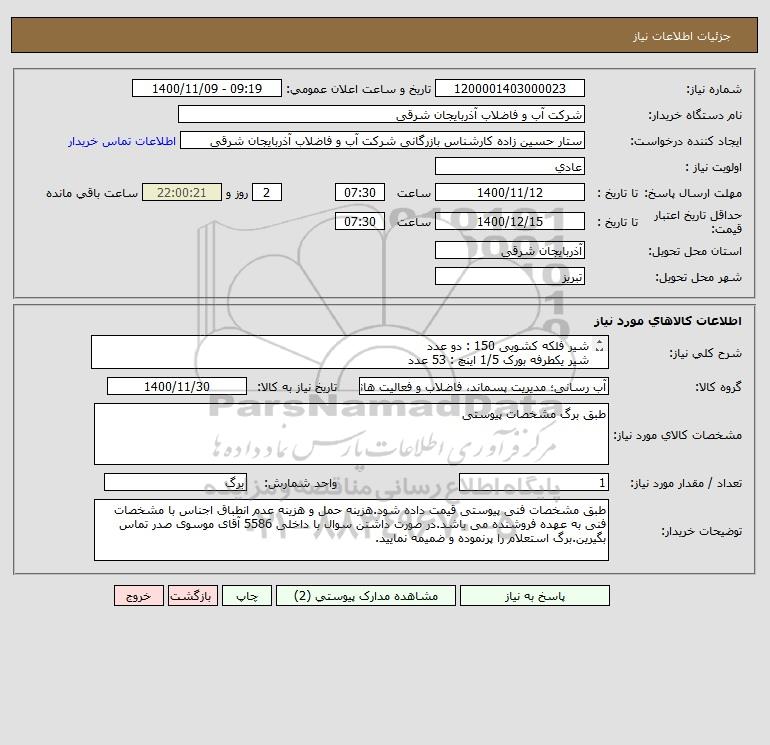Click the چاپ print button

pyautogui.click(x=247, y=596)
